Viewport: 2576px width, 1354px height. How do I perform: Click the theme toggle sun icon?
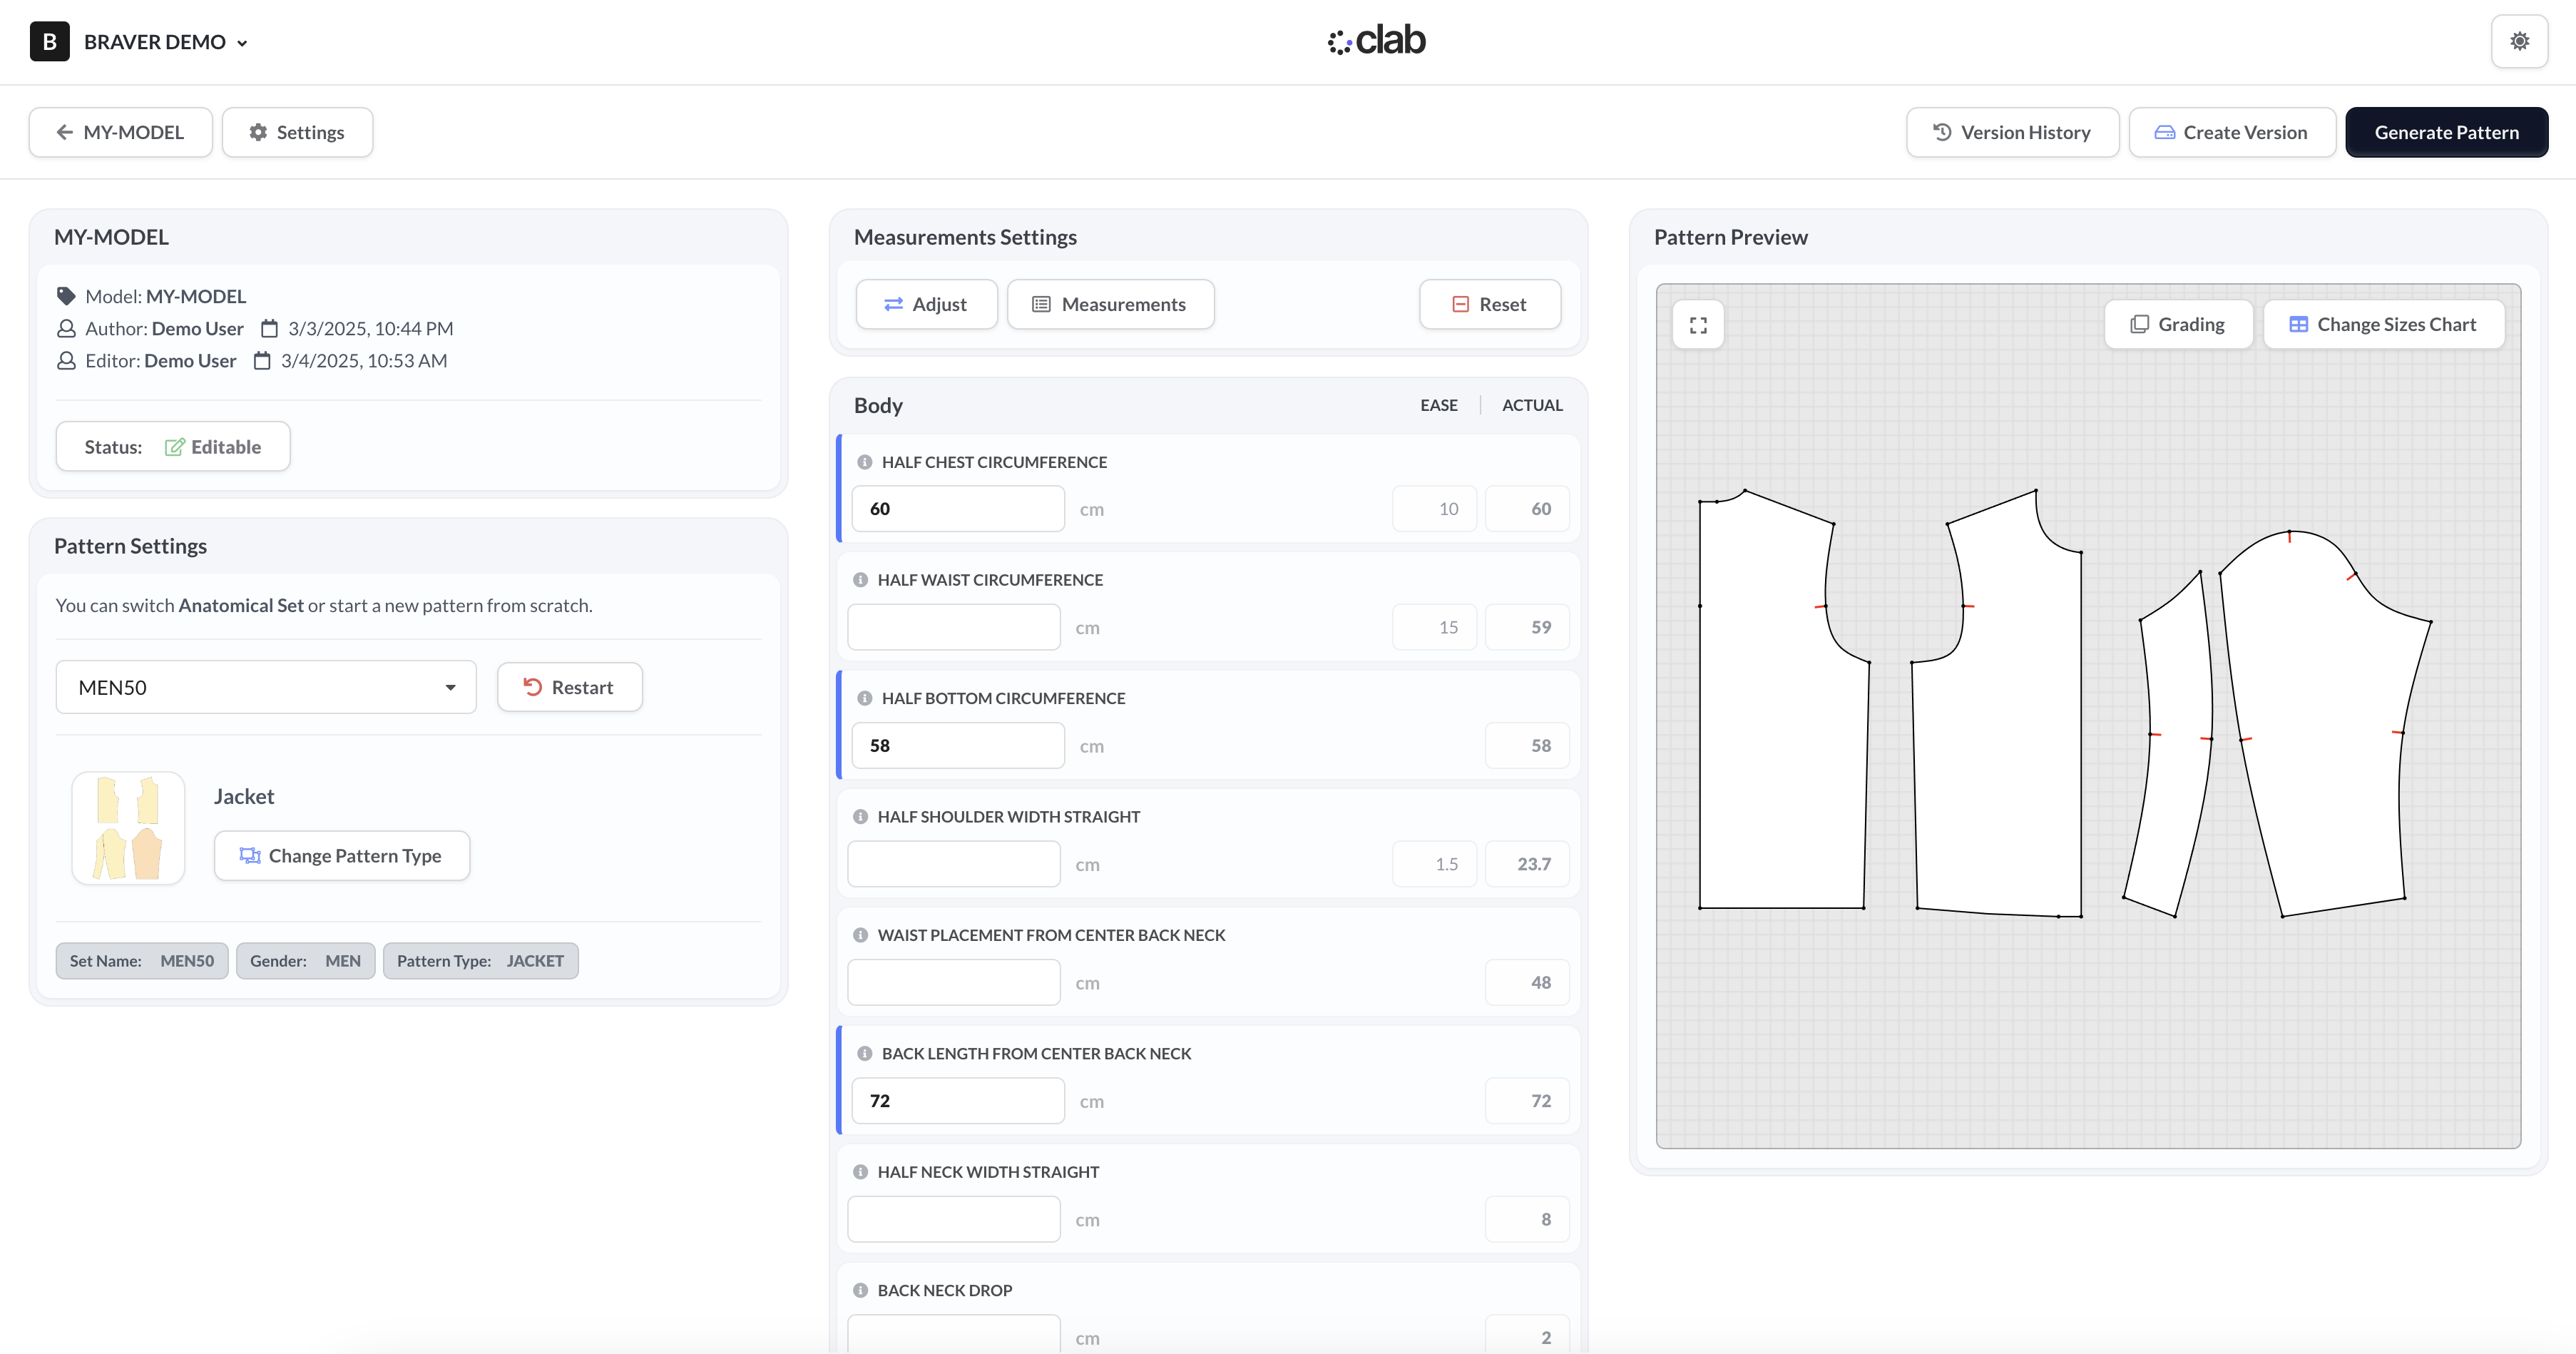coord(2519,41)
